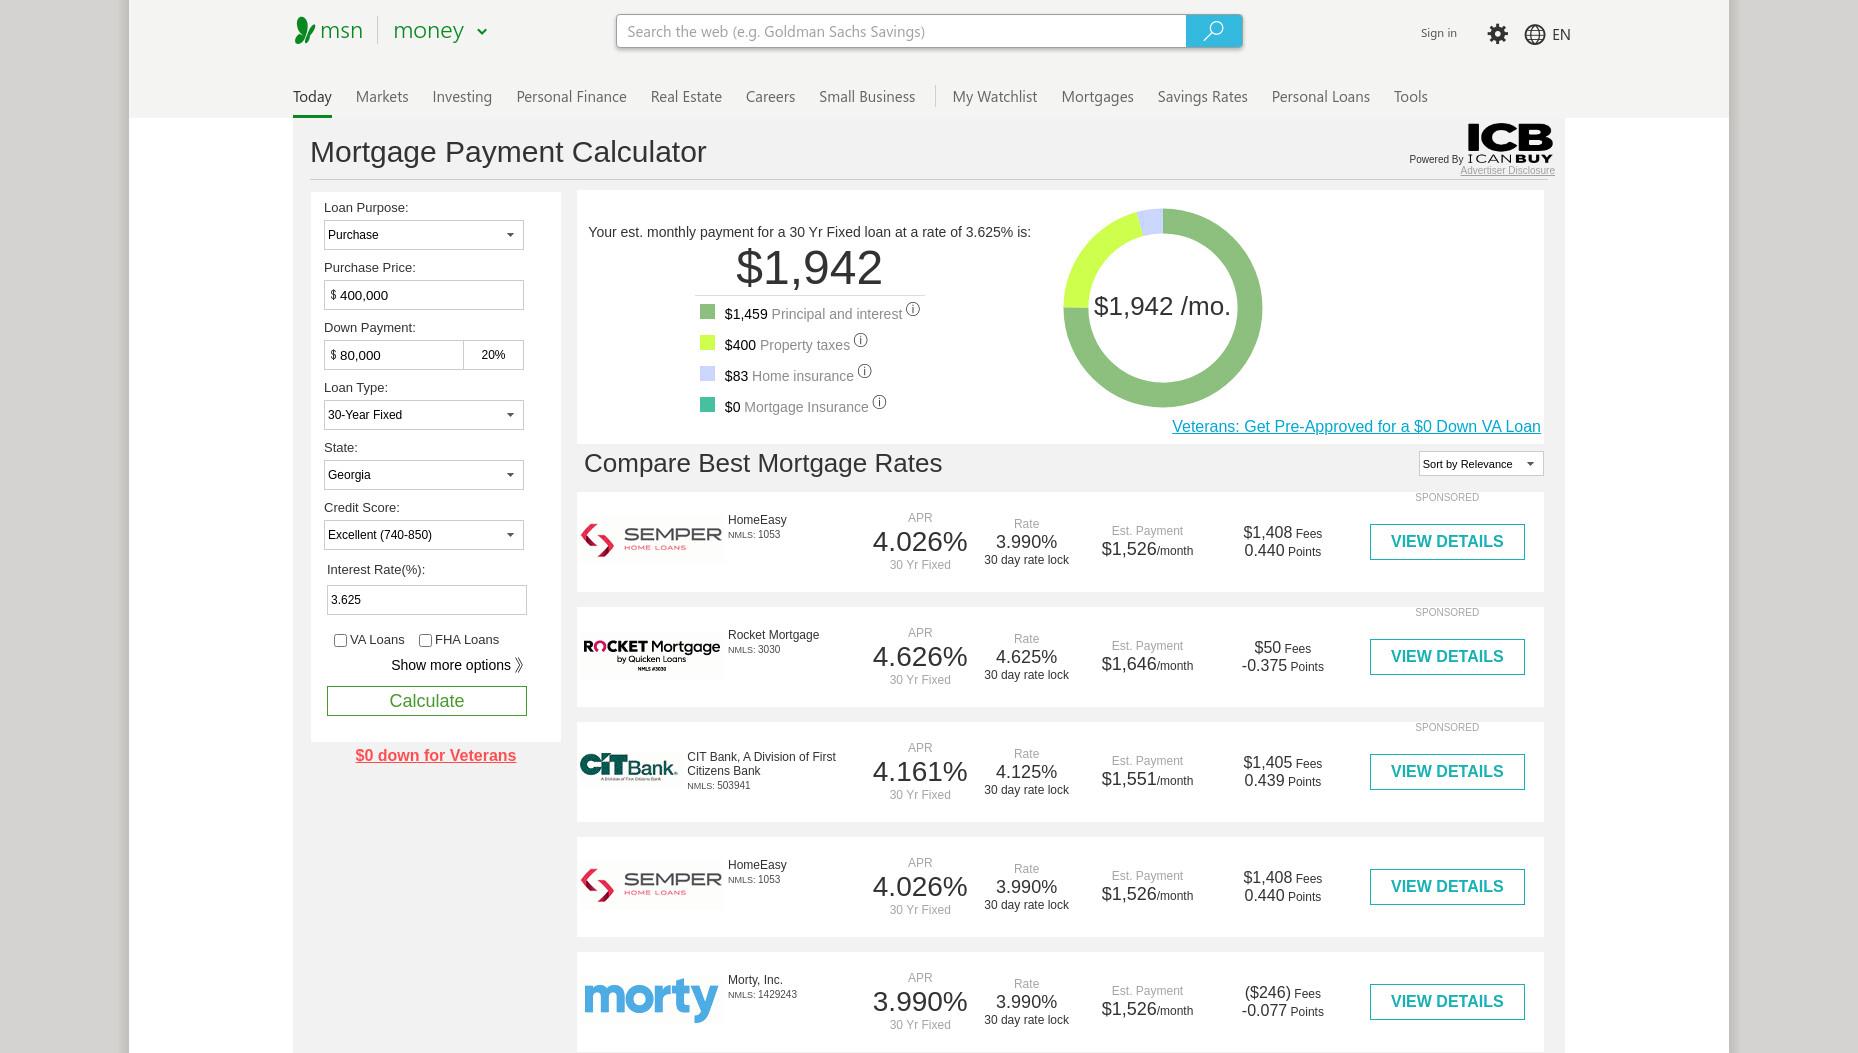Open My Watchlist
Viewport: 1858px width, 1053px height.
click(x=994, y=97)
